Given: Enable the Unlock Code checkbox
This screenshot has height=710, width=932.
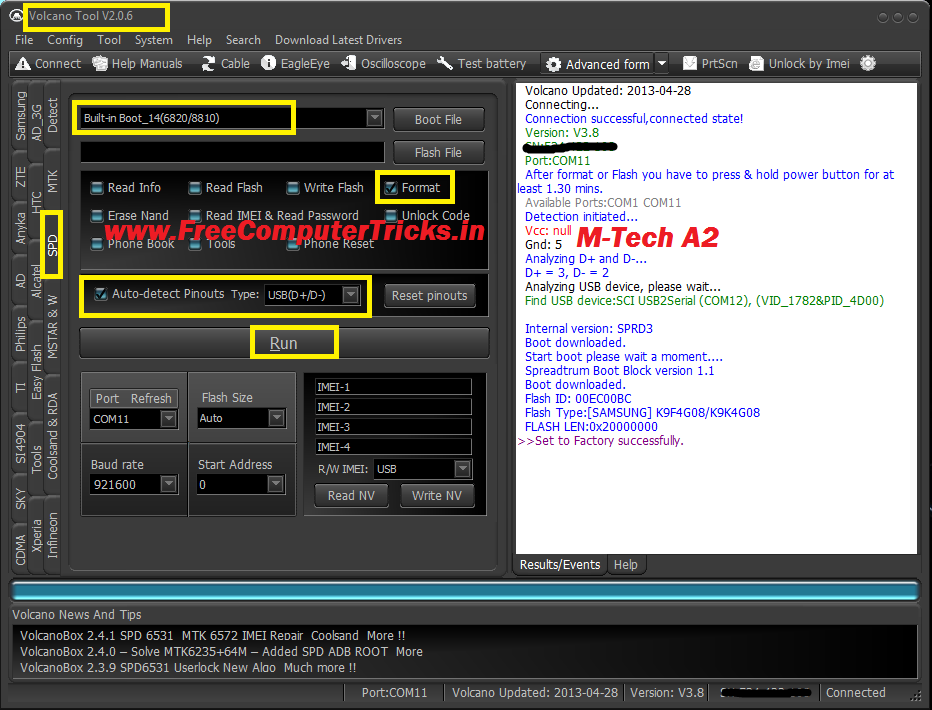Looking at the screenshot, I should coord(391,216).
